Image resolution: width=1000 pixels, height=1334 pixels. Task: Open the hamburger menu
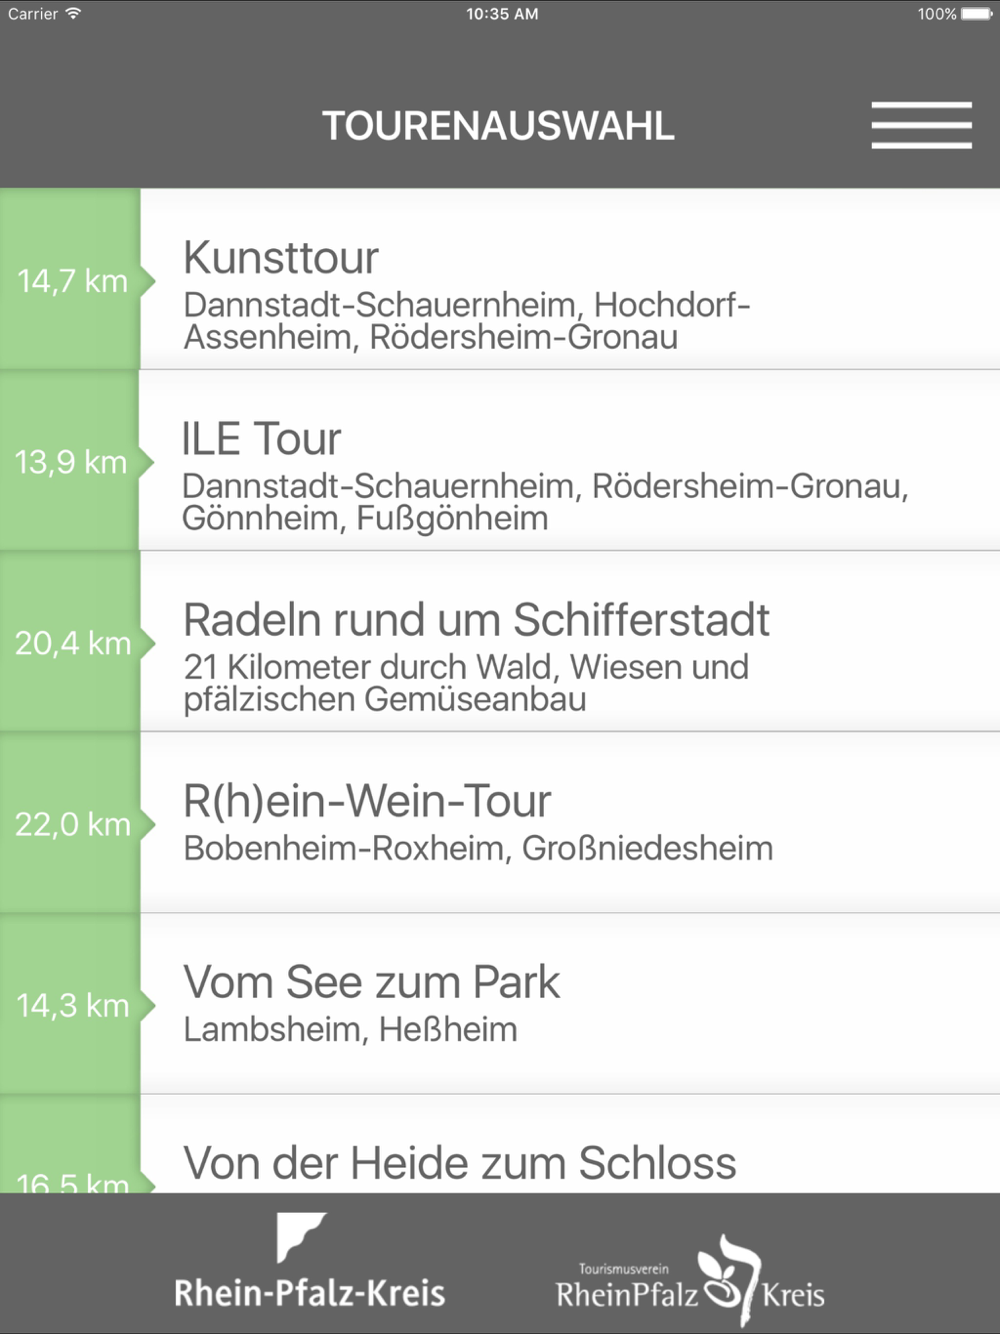[x=921, y=125]
